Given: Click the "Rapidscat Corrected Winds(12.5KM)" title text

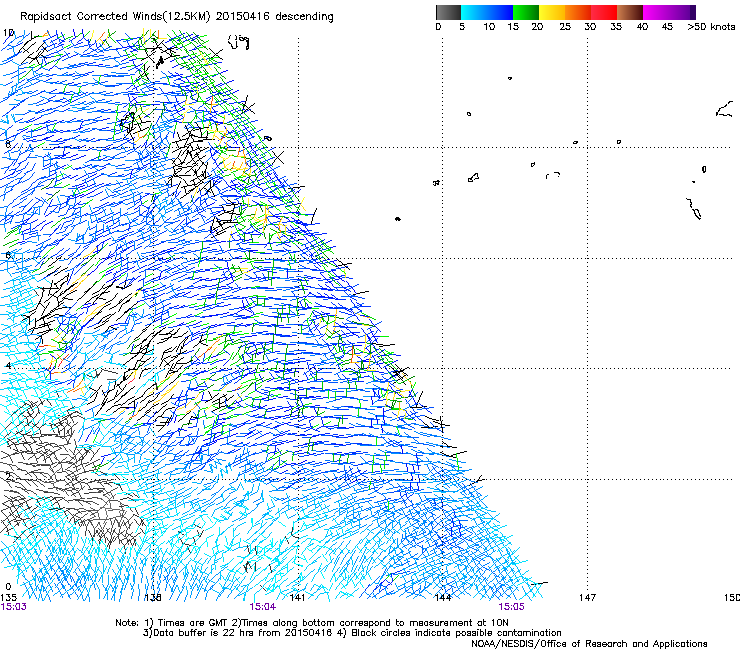Looking at the screenshot, I should tap(116, 17).
